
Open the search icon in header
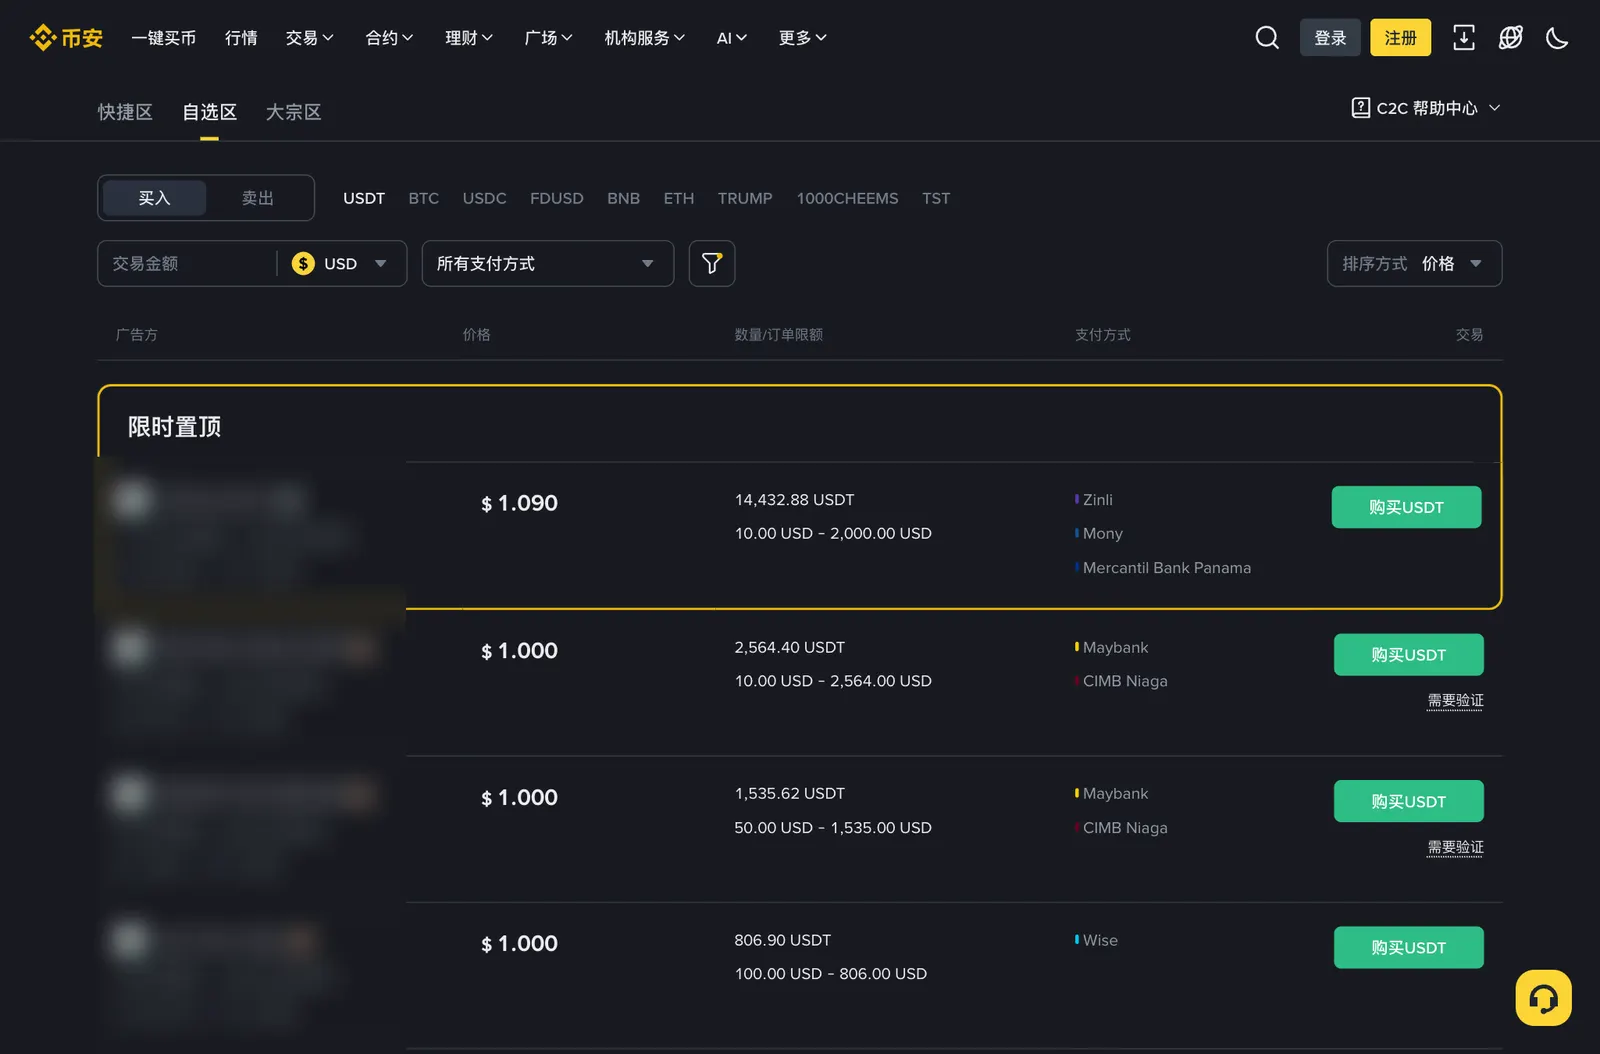pos(1267,38)
